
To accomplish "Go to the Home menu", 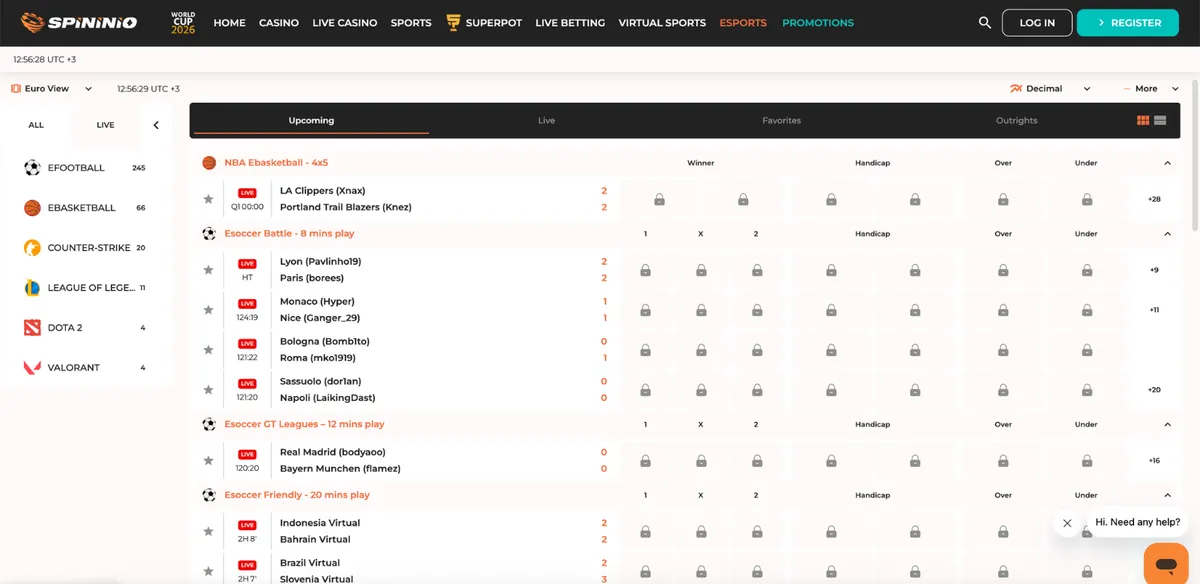I will coord(229,22).
